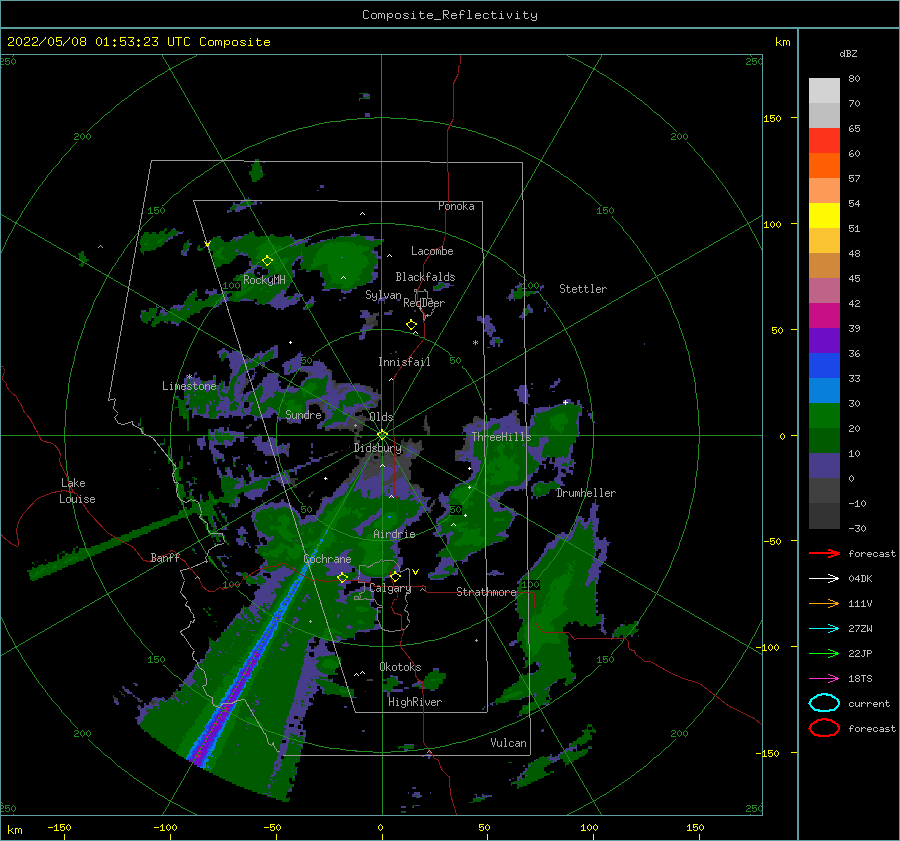Pick the yellow swatch between 54 and 51
This screenshot has width=900, height=841.
coord(824,215)
